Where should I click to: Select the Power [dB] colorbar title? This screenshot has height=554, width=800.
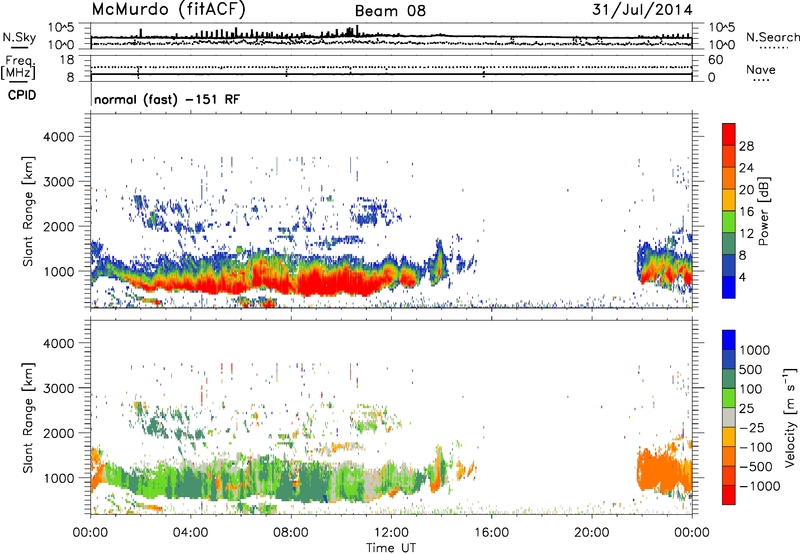(x=763, y=211)
